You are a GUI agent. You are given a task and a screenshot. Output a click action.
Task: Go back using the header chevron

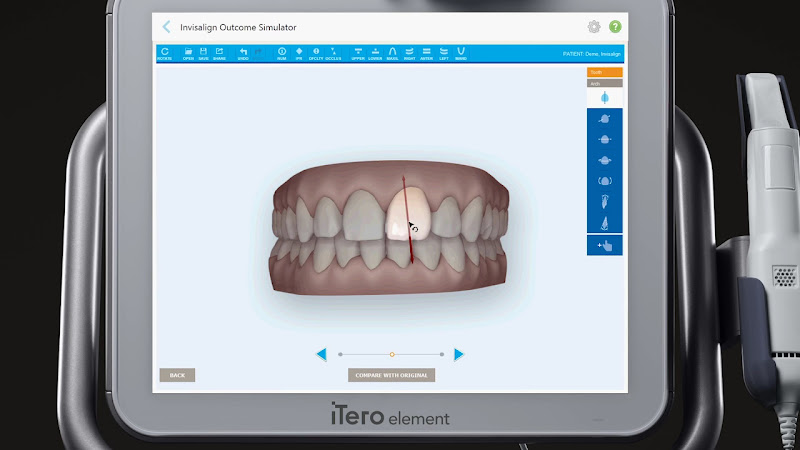coord(166,27)
